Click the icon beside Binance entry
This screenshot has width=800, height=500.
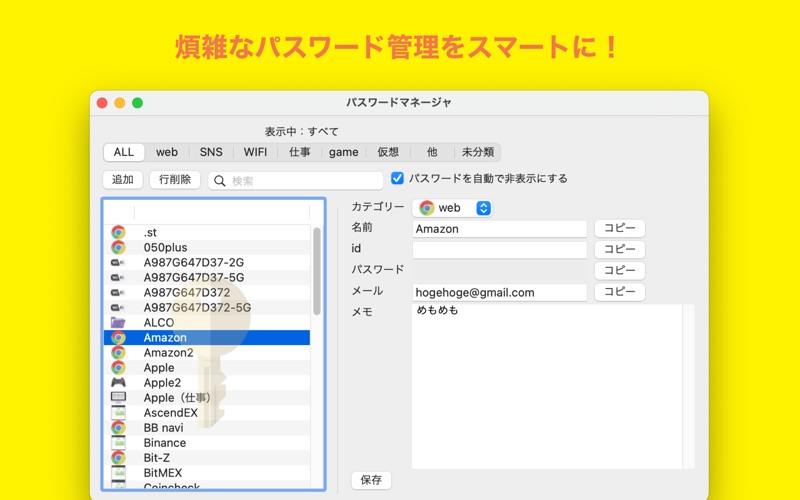(118, 442)
